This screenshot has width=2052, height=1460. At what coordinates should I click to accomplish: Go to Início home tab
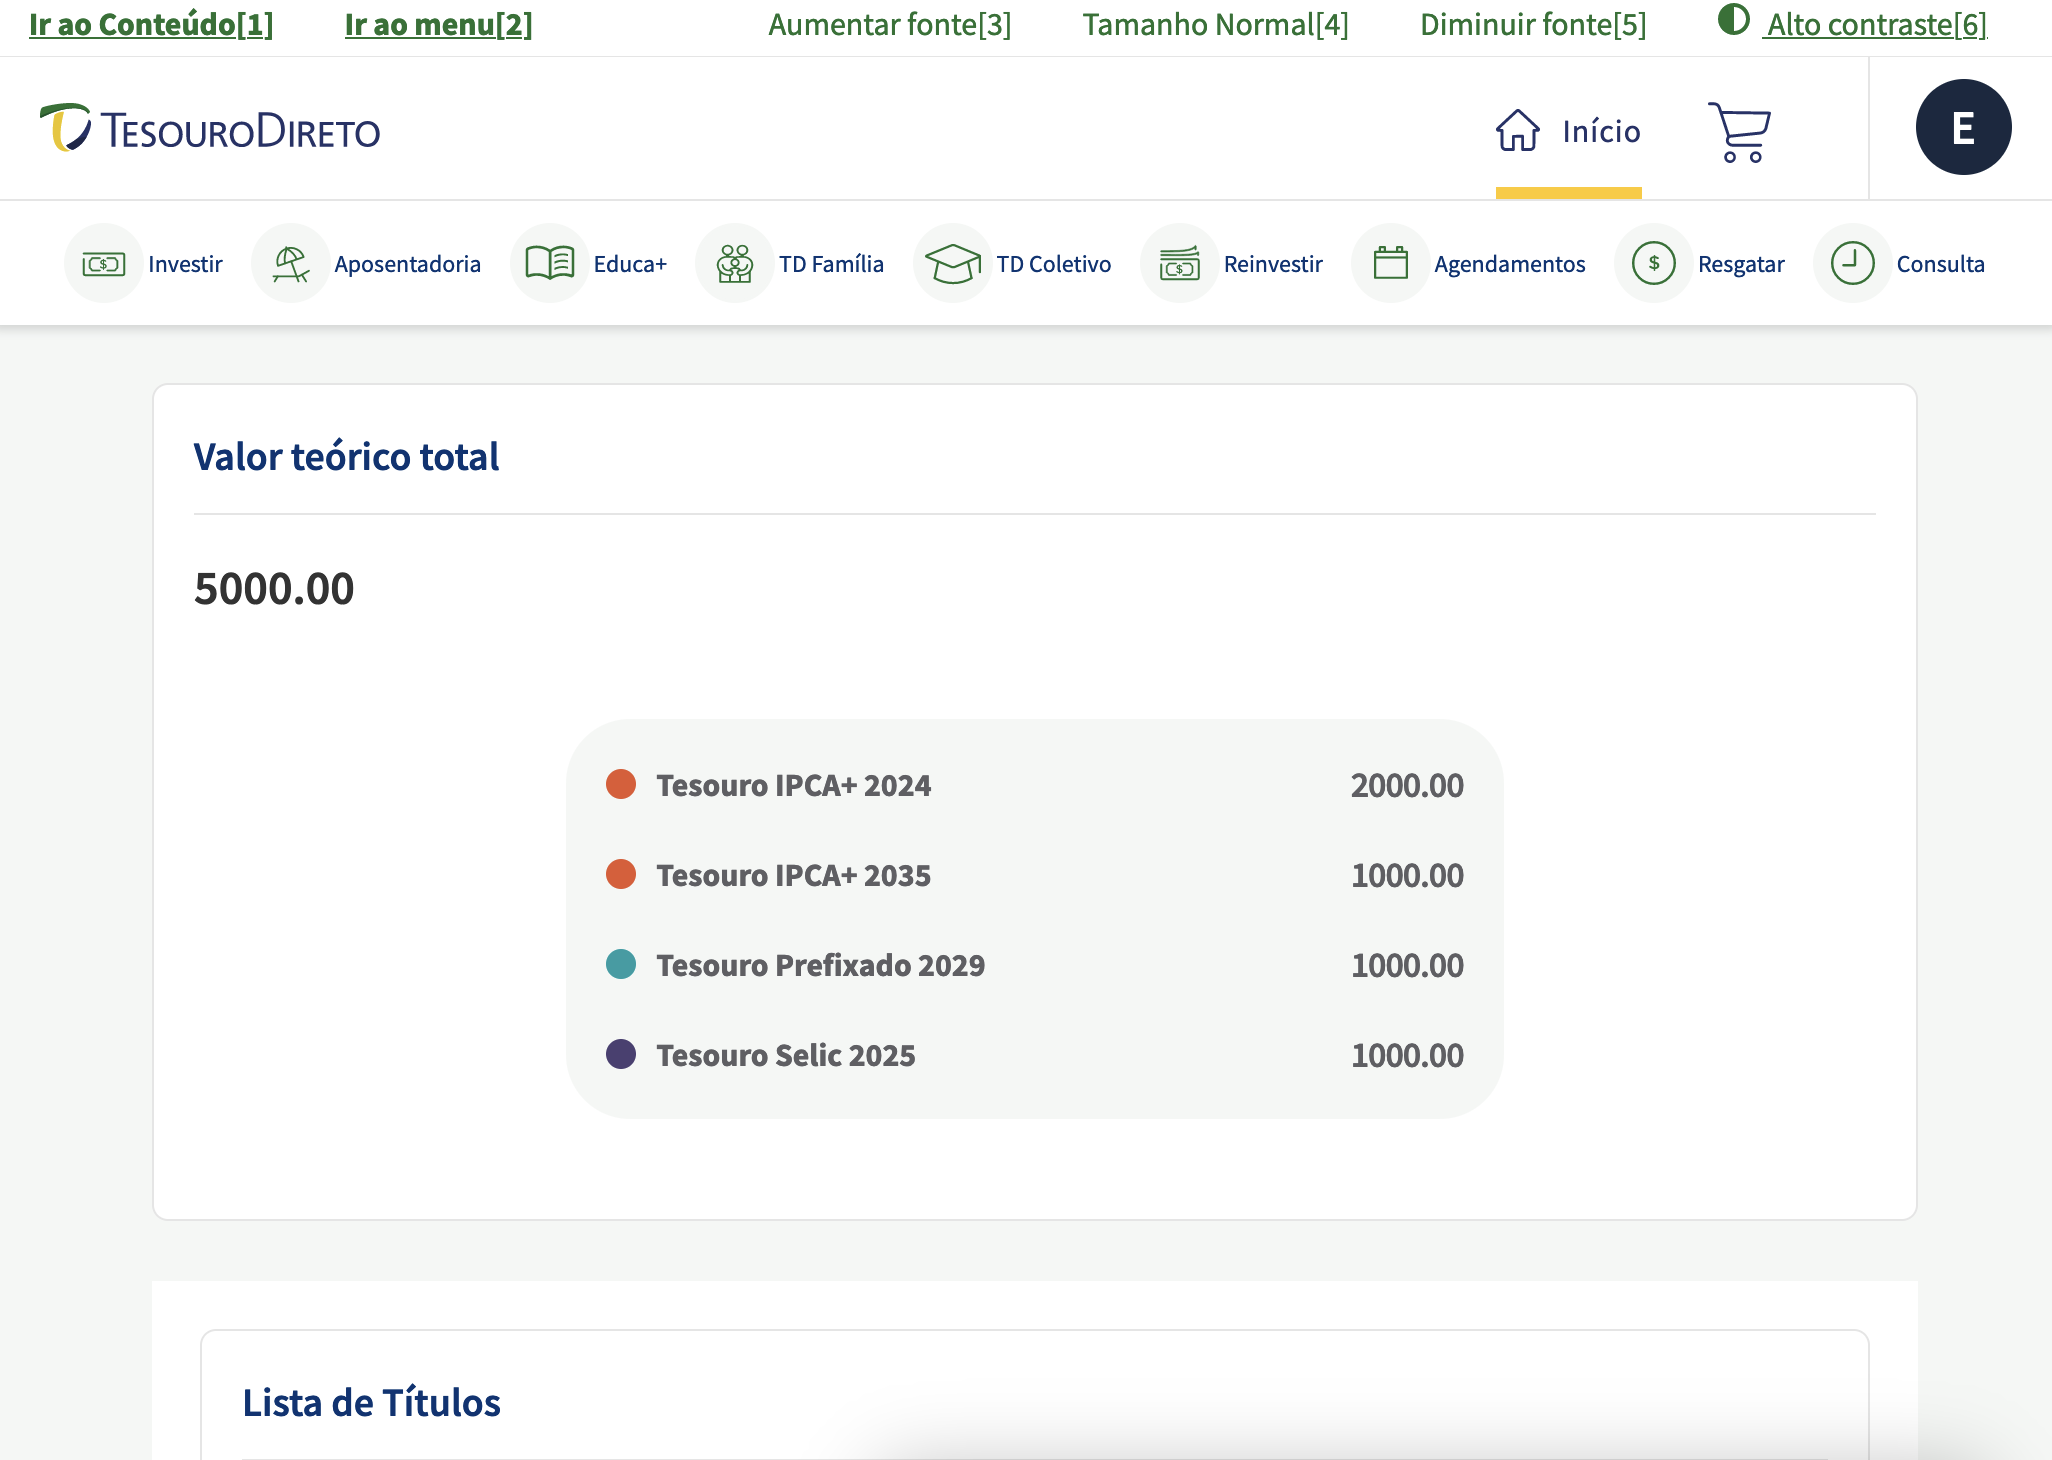coord(1568,131)
